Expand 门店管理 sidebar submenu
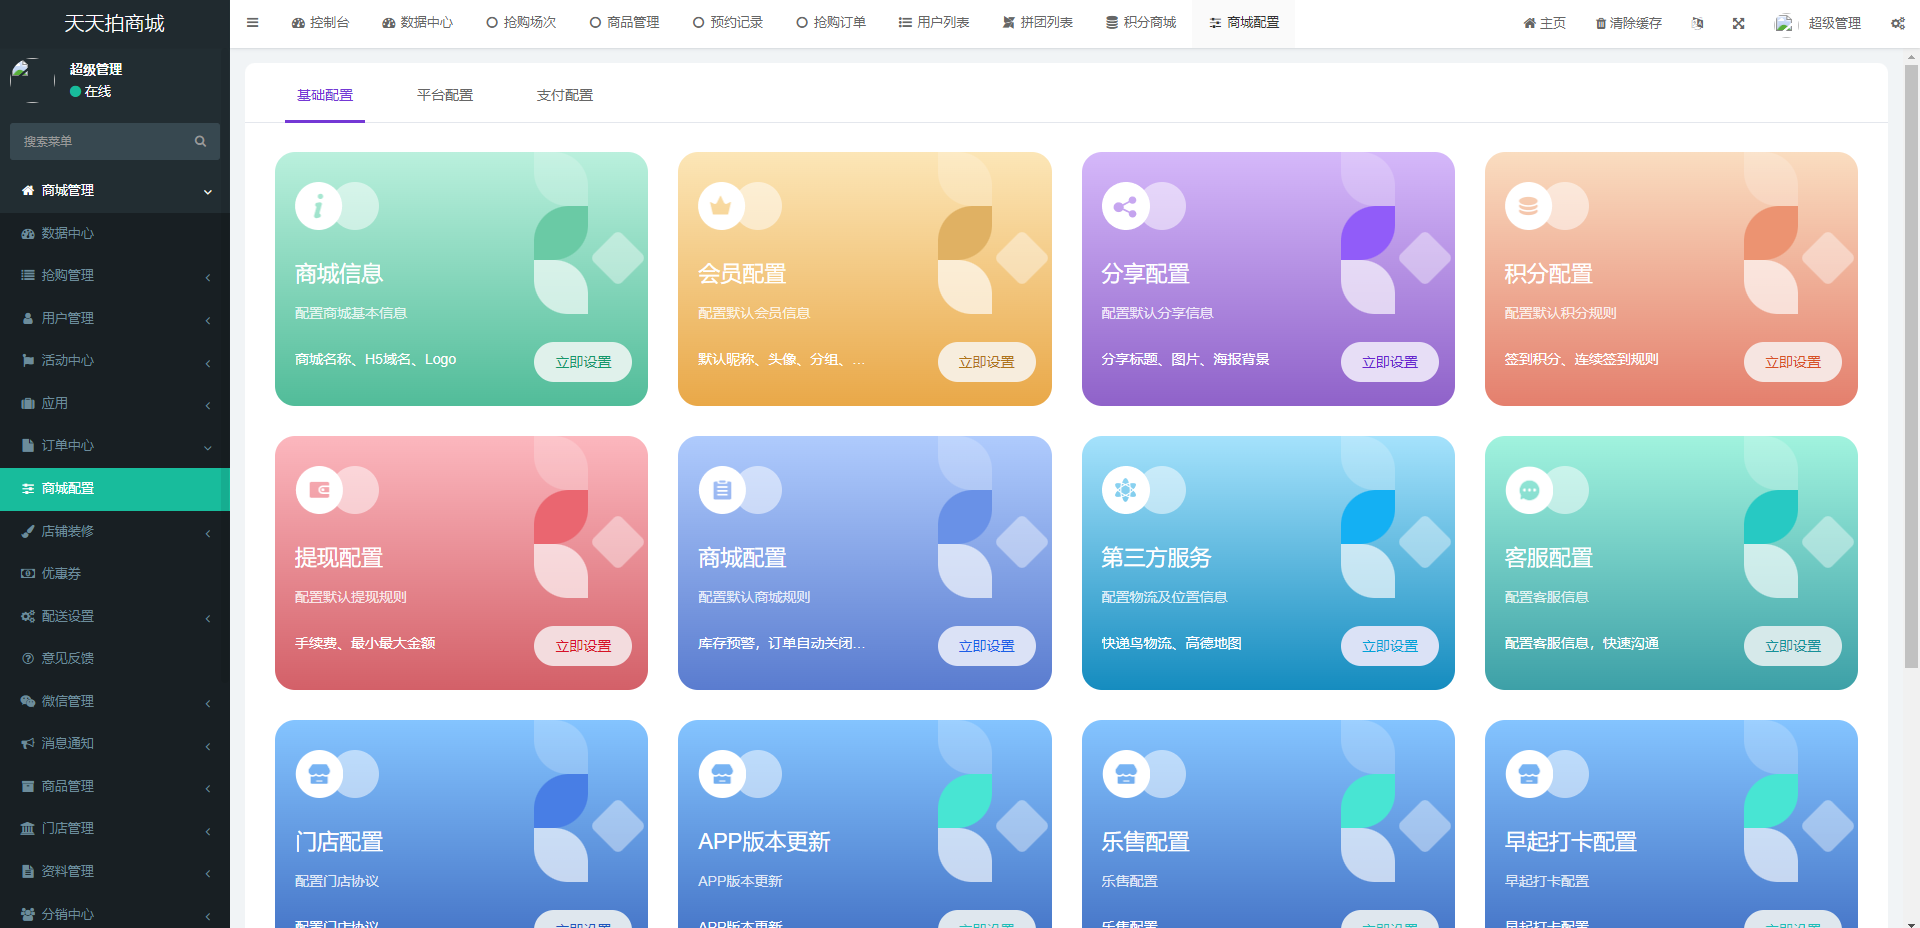Viewport: 1920px width, 928px height. 115,828
